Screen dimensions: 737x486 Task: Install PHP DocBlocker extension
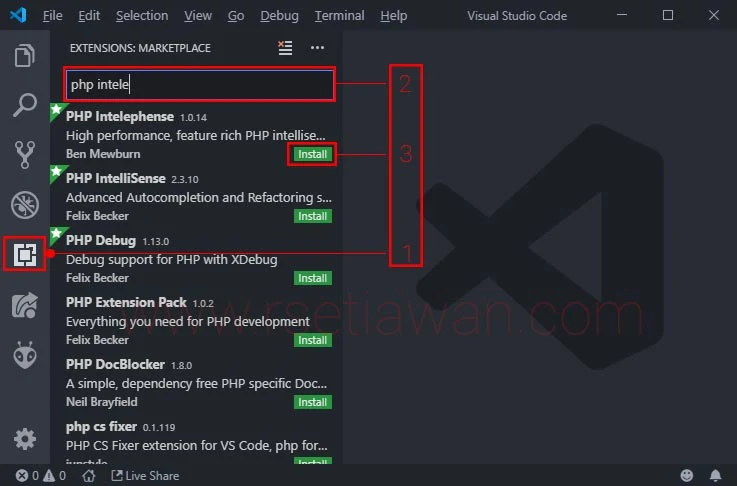click(x=313, y=402)
